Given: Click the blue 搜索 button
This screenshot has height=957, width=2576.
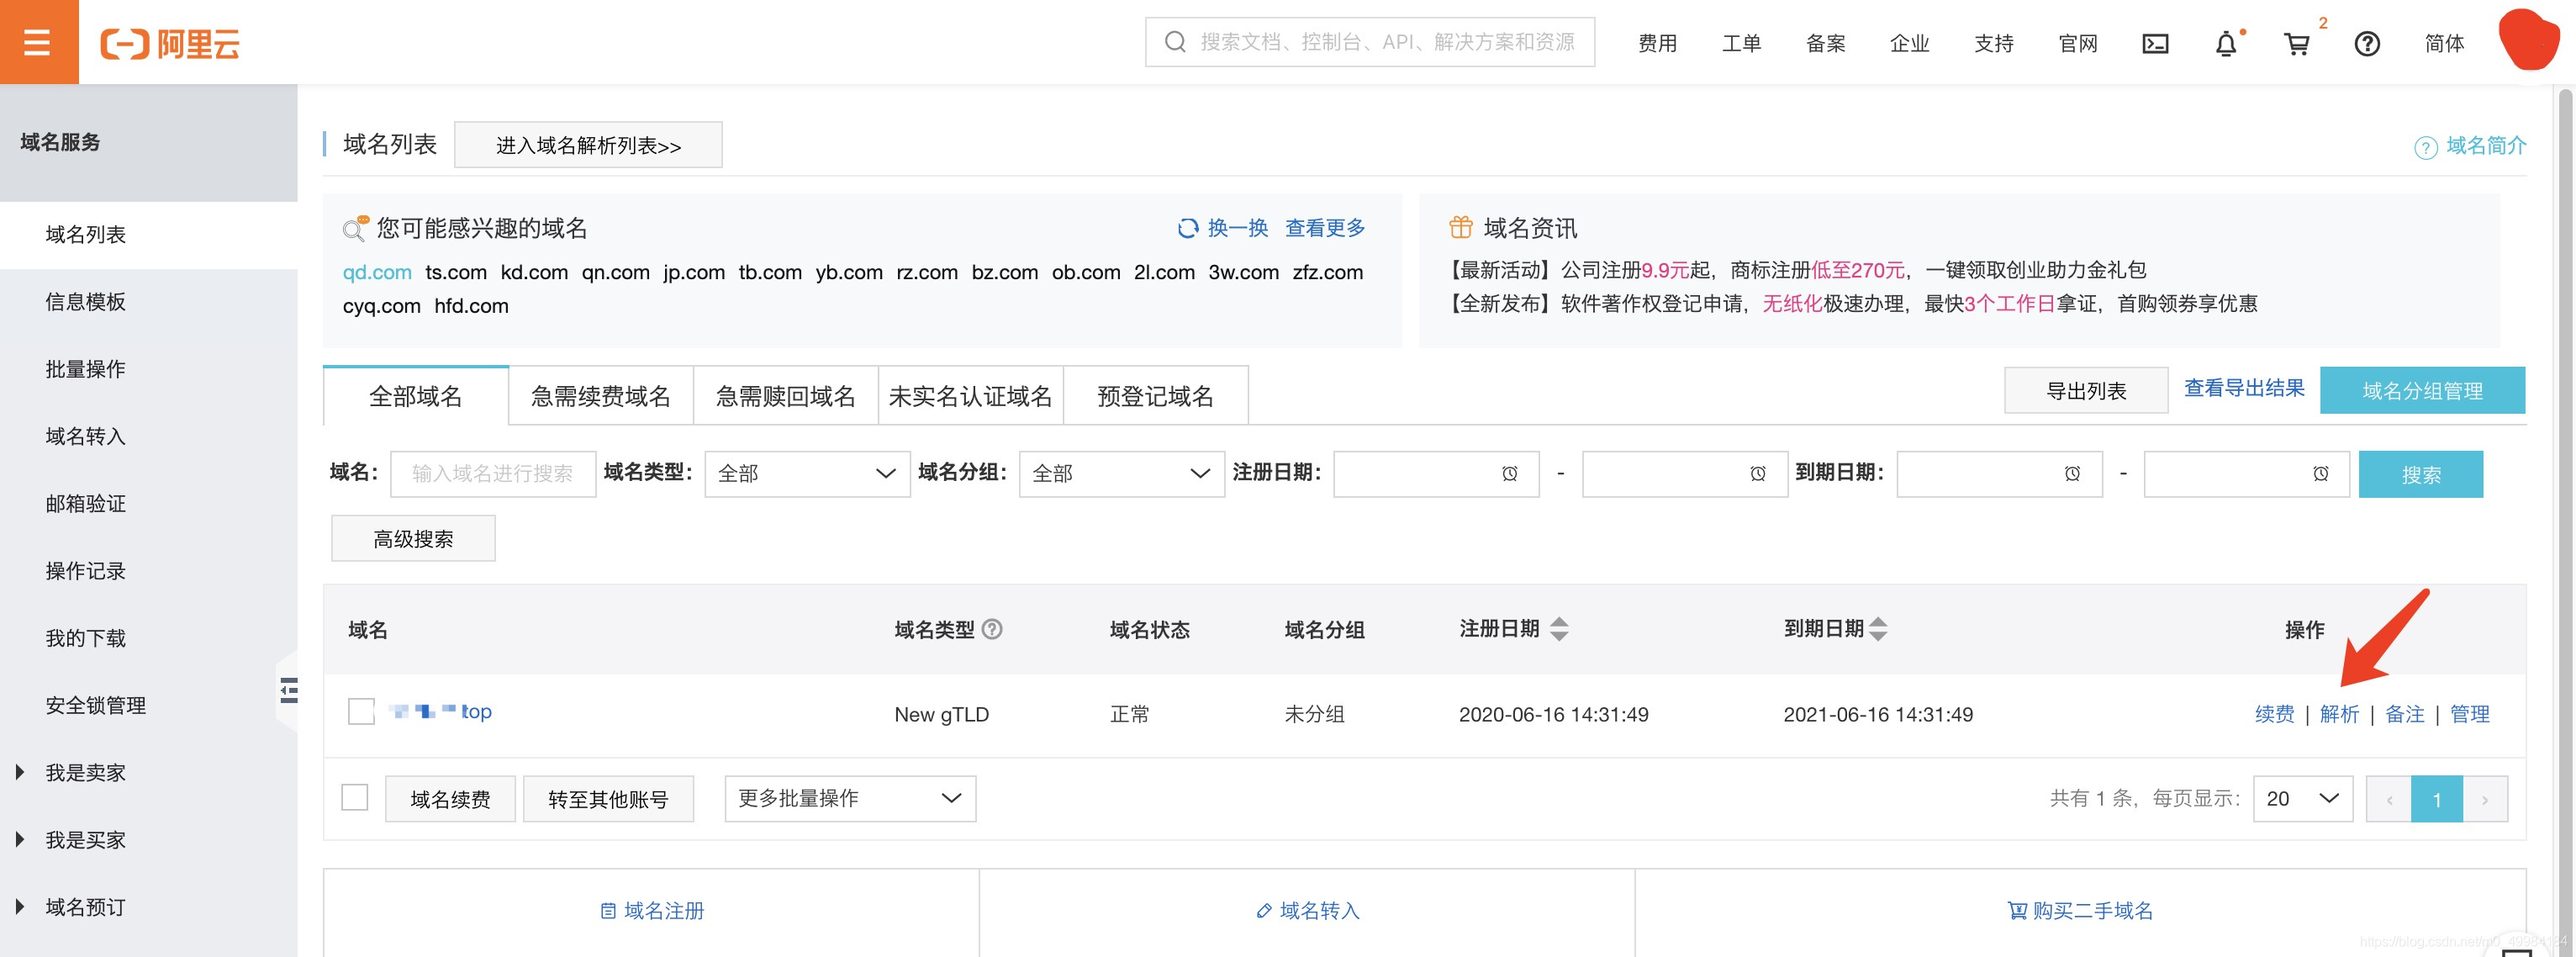Looking at the screenshot, I should (x=2420, y=474).
